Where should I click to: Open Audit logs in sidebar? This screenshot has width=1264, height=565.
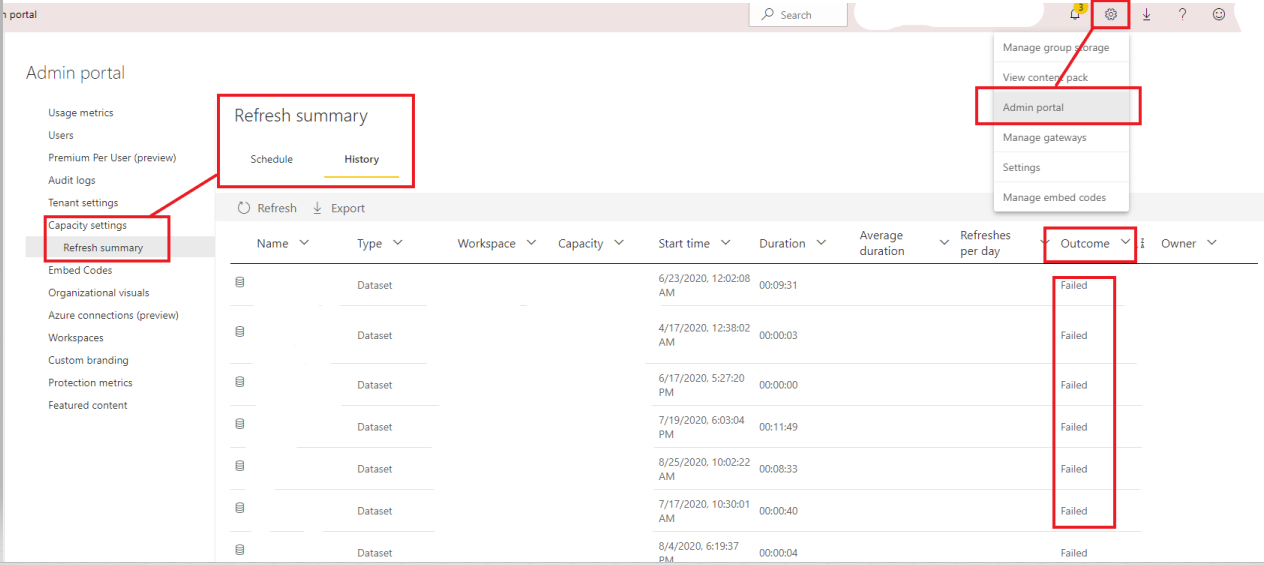[x=72, y=180]
